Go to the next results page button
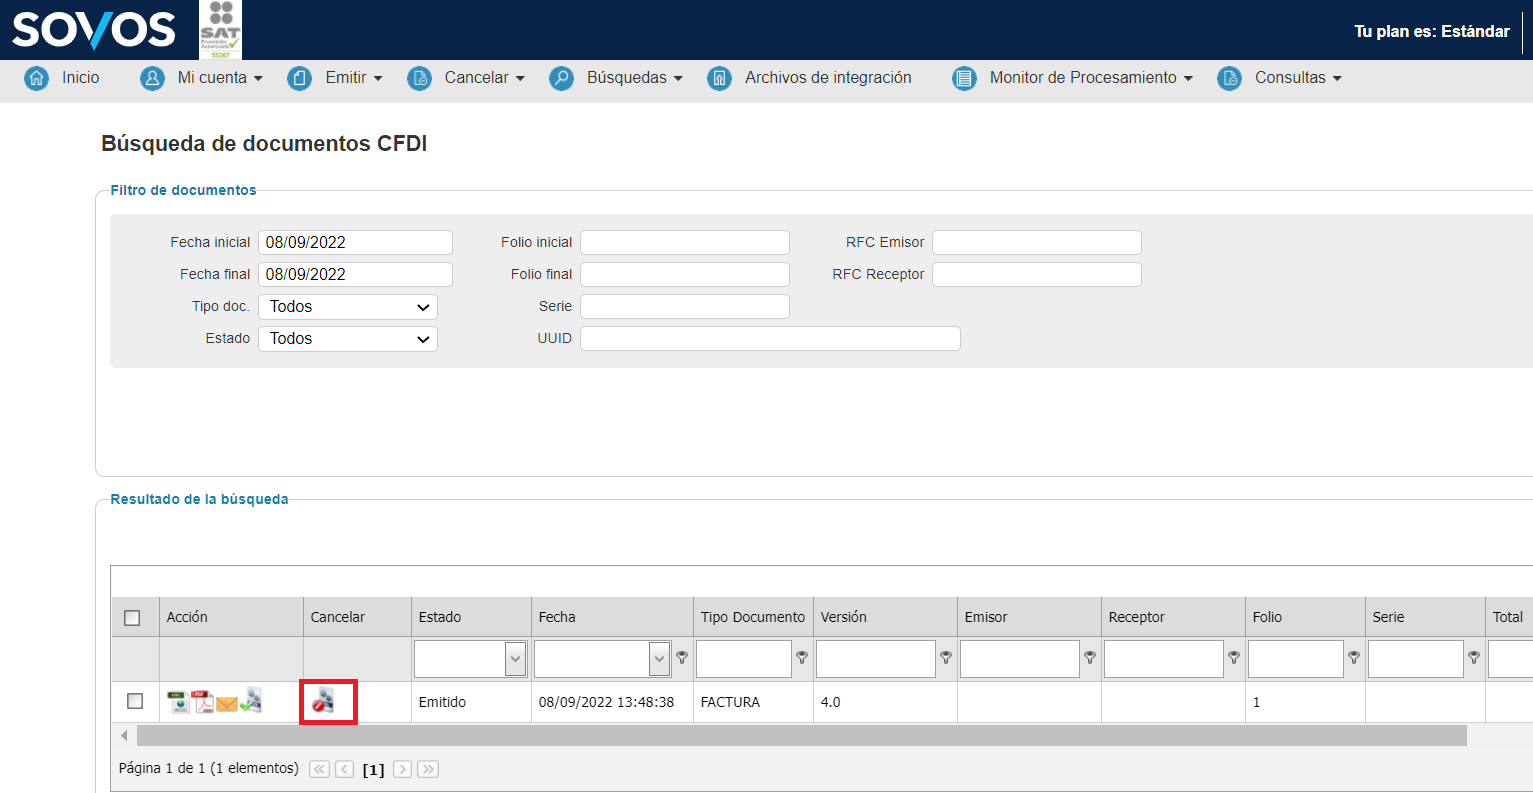Viewport: 1533px width, 793px height. tap(402, 769)
